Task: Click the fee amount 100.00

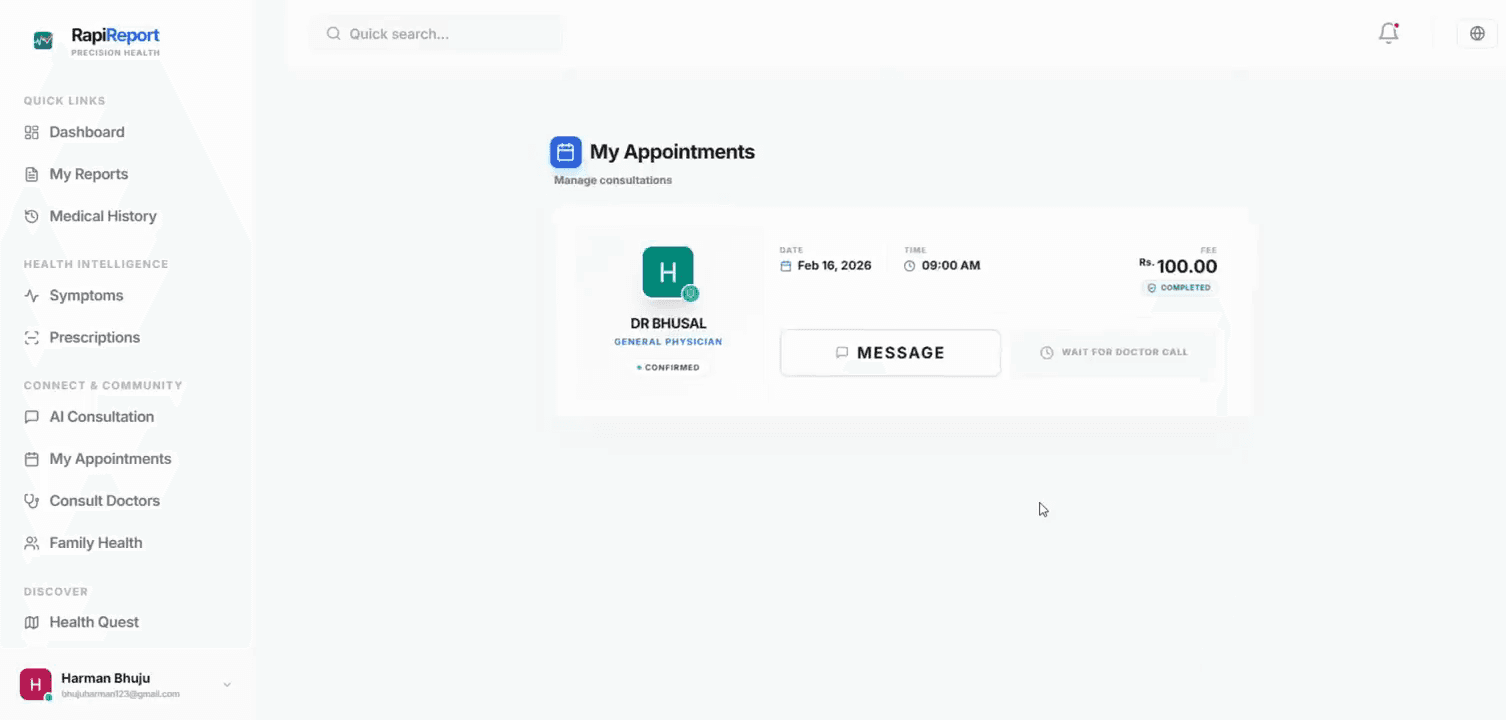Action: coord(1187,266)
